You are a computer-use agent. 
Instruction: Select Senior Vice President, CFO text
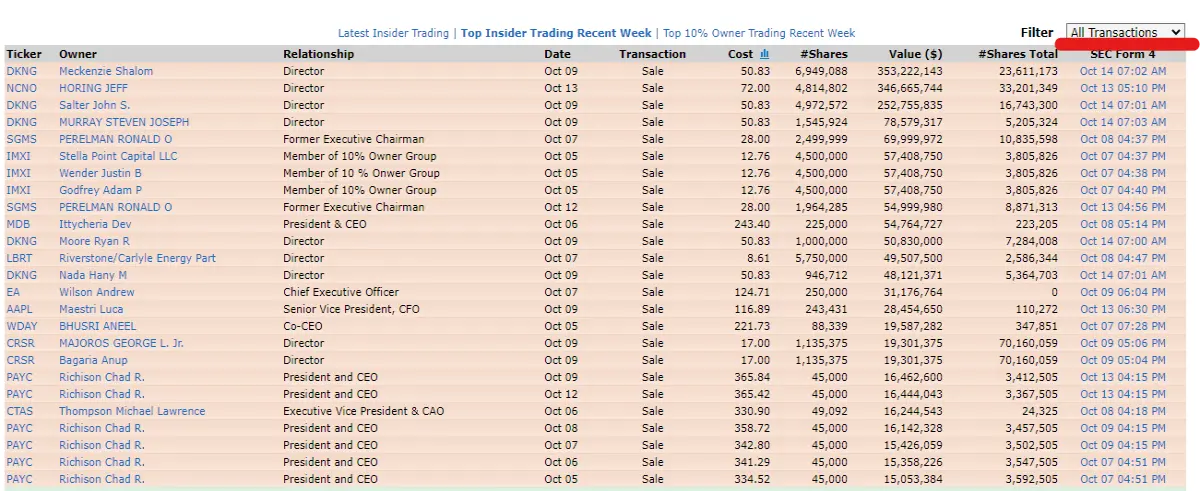351,309
